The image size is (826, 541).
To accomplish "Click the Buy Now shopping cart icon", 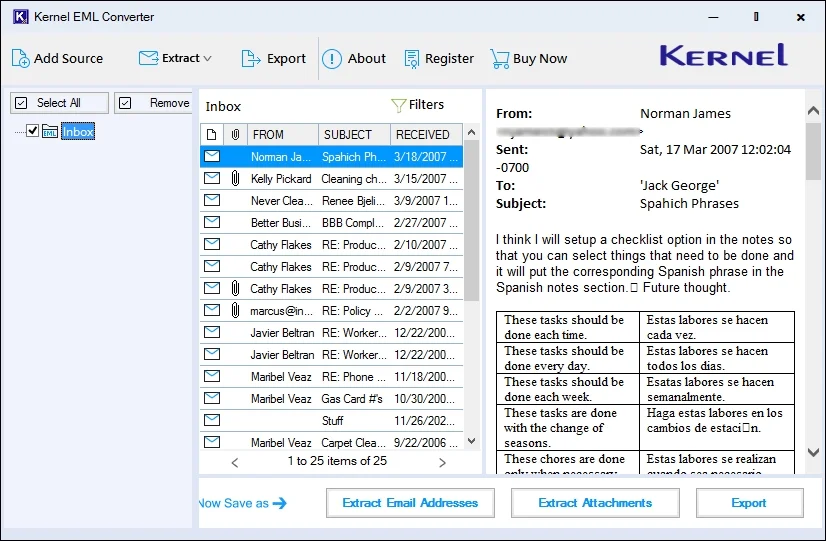I will coord(499,59).
